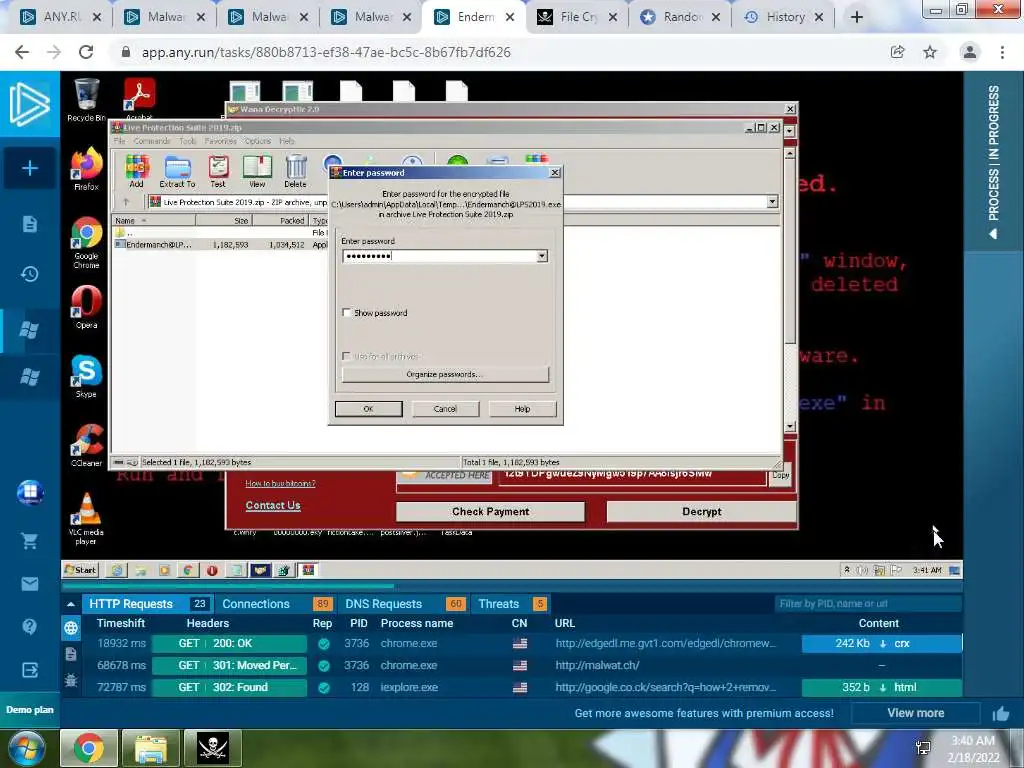Start a new task with plus icon
Screen dimensions: 1024x768
[29, 168]
